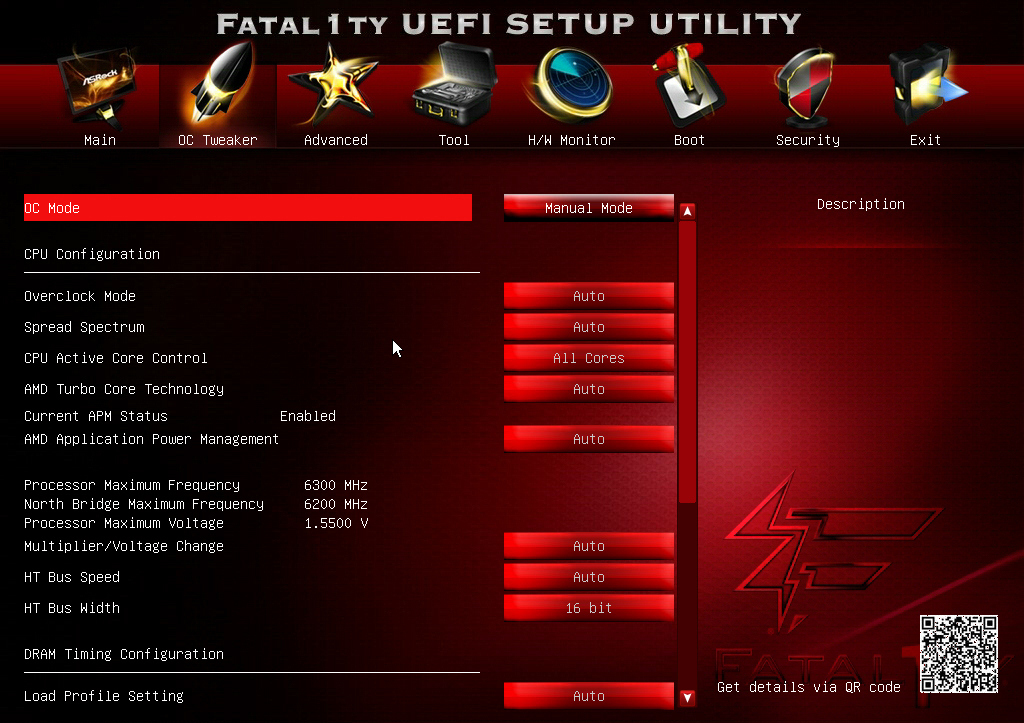Click the QR code image
1024x723 pixels.
click(x=958, y=653)
